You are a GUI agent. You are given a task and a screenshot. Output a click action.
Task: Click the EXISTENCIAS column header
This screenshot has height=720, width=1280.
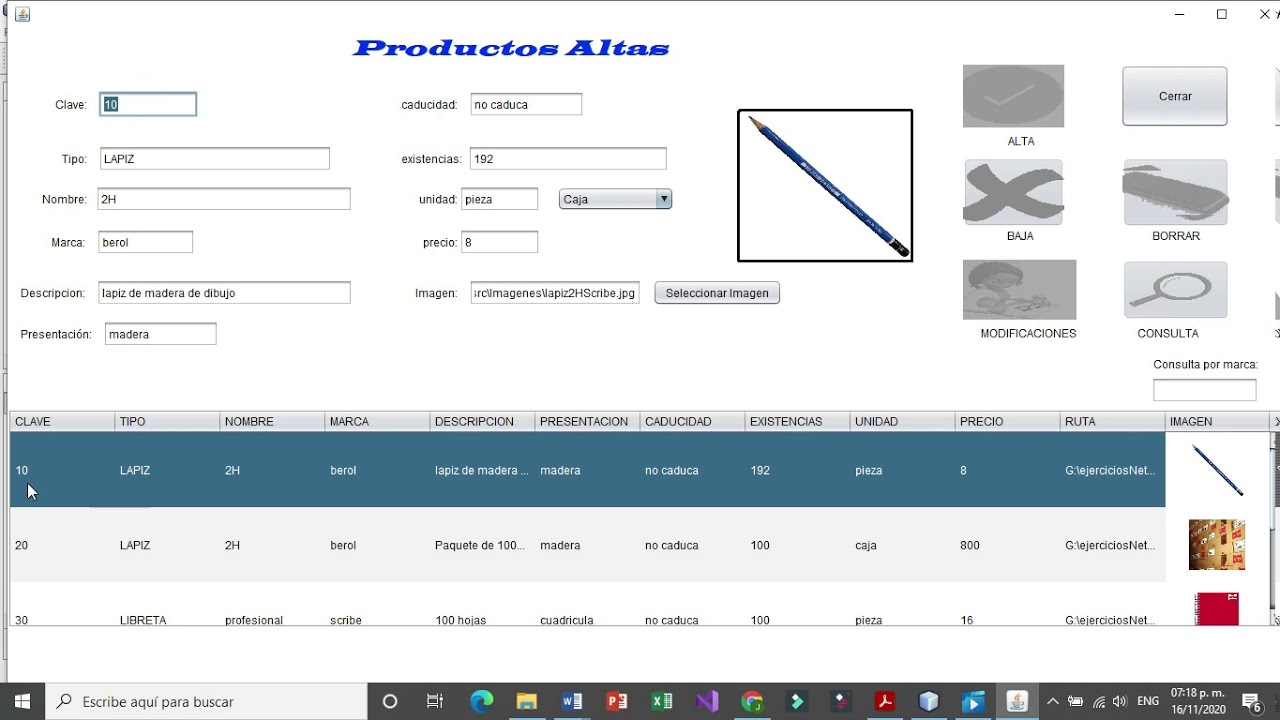point(797,422)
